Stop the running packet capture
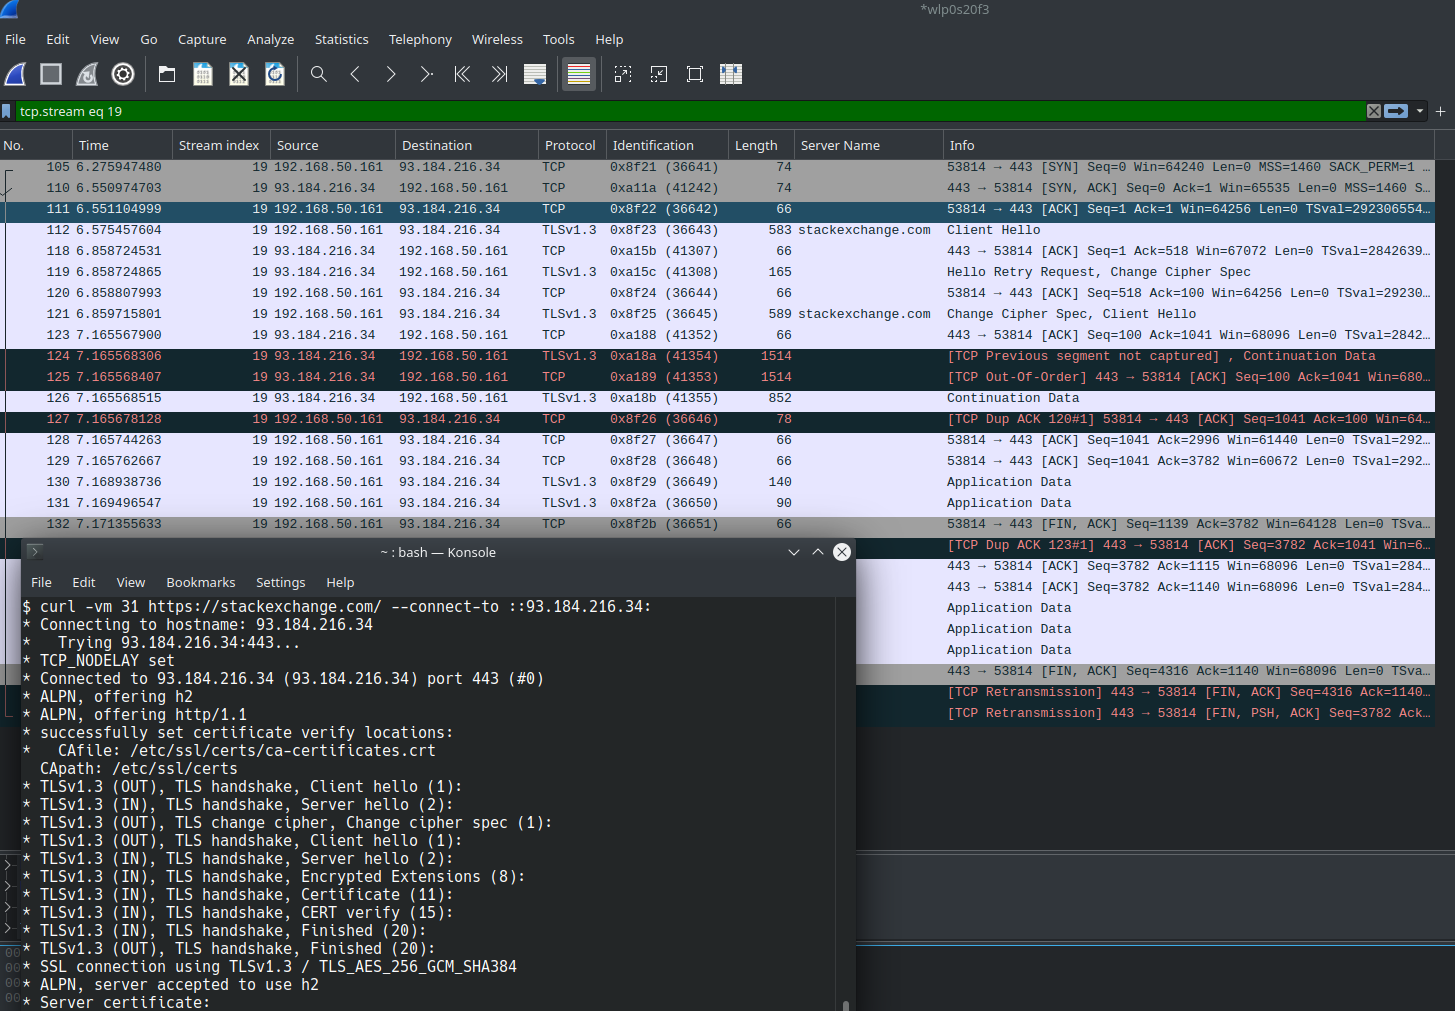Image resolution: width=1455 pixels, height=1011 pixels. coord(51,74)
